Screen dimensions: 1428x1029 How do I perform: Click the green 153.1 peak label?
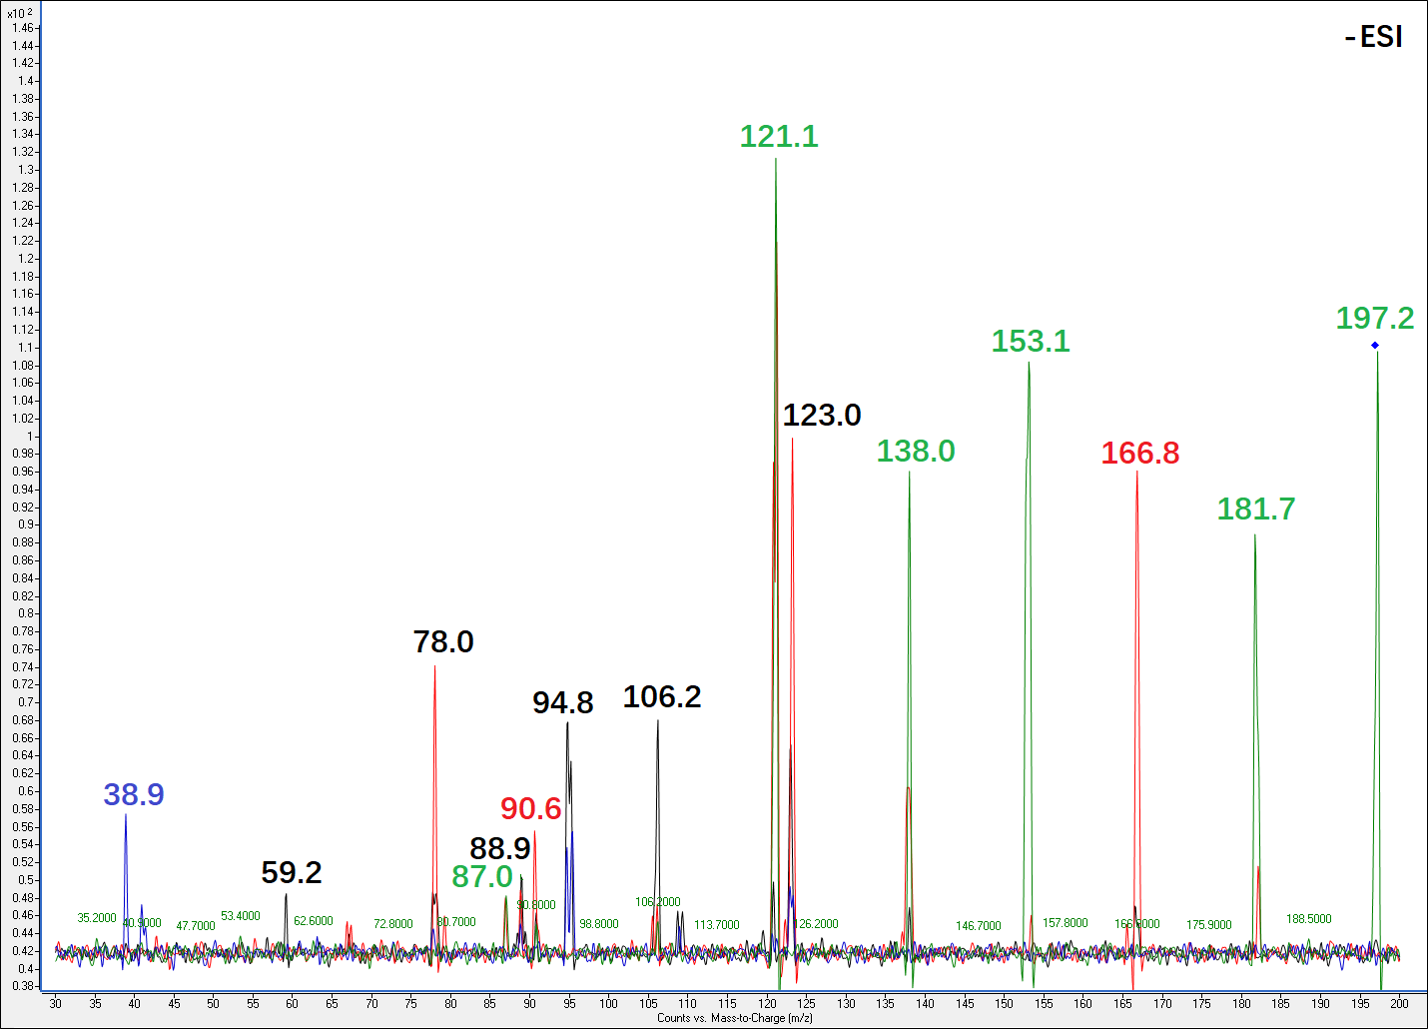1030,342
